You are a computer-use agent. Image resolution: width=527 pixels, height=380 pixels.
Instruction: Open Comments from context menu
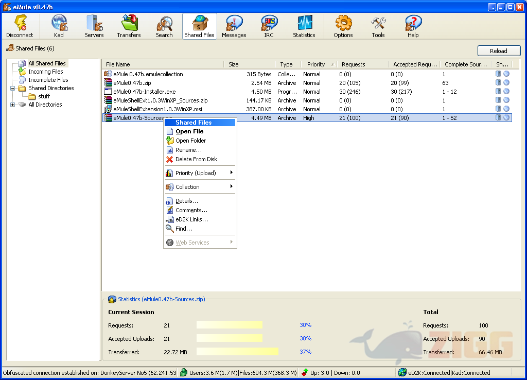200,210
